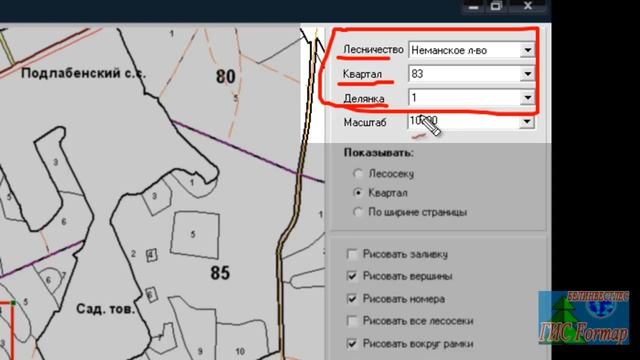Image resolution: width=640 pixels, height=360 pixels.
Task: Close the window
Action: click(528, 6)
